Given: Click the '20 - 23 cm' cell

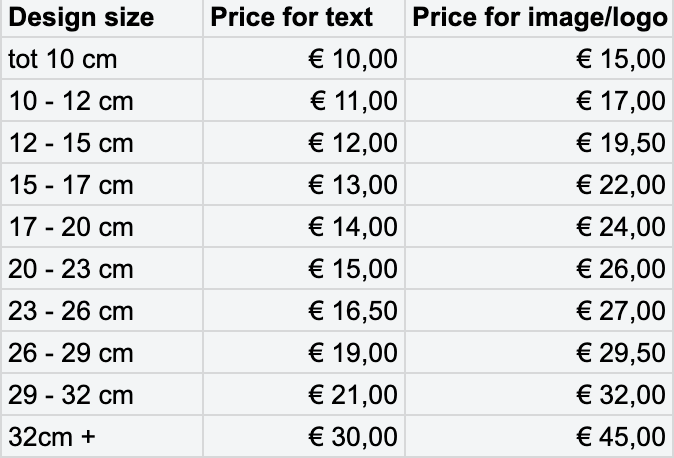Looking at the screenshot, I should (71, 270).
